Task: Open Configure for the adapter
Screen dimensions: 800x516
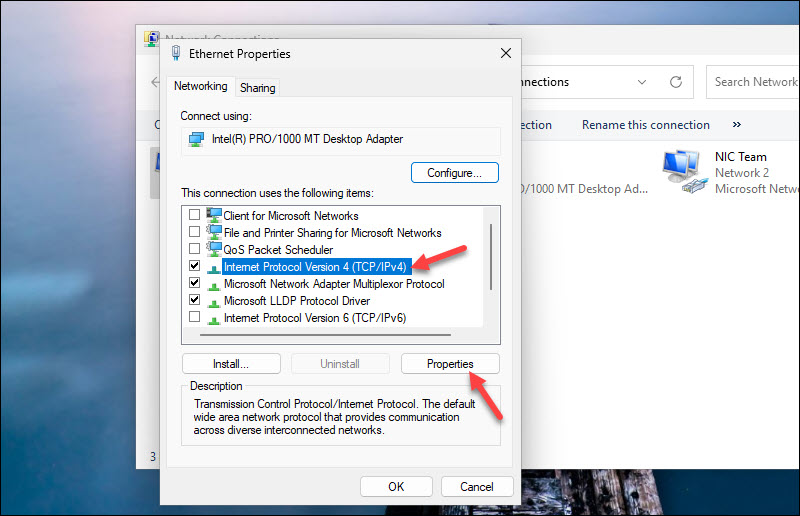Action: pyautogui.click(x=455, y=173)
